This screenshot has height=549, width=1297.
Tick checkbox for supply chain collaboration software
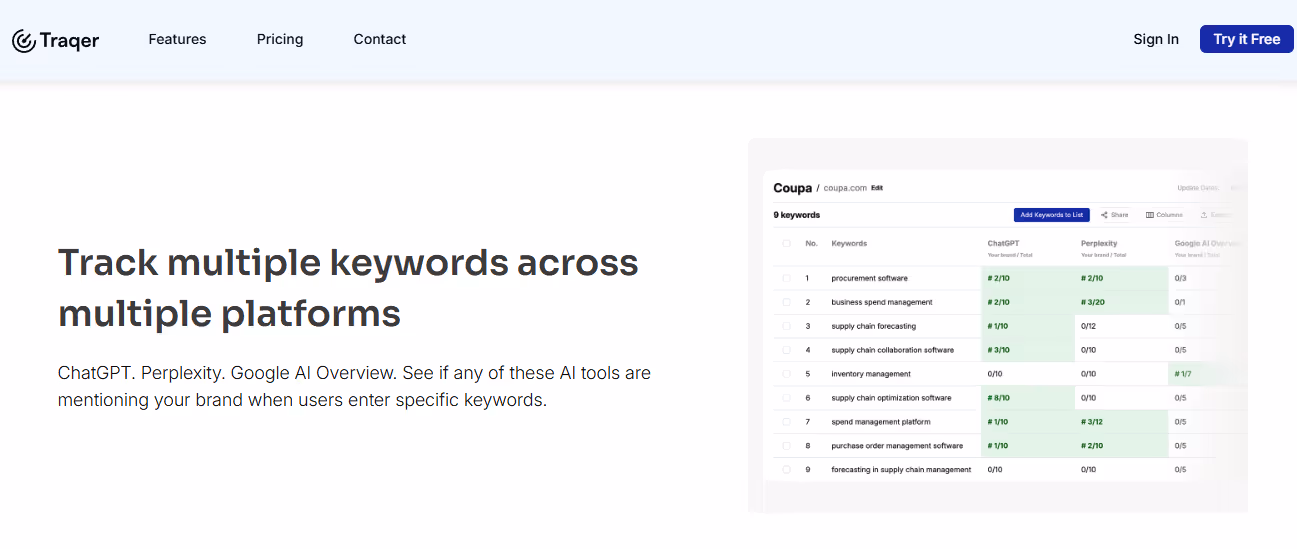pos(786,350)
